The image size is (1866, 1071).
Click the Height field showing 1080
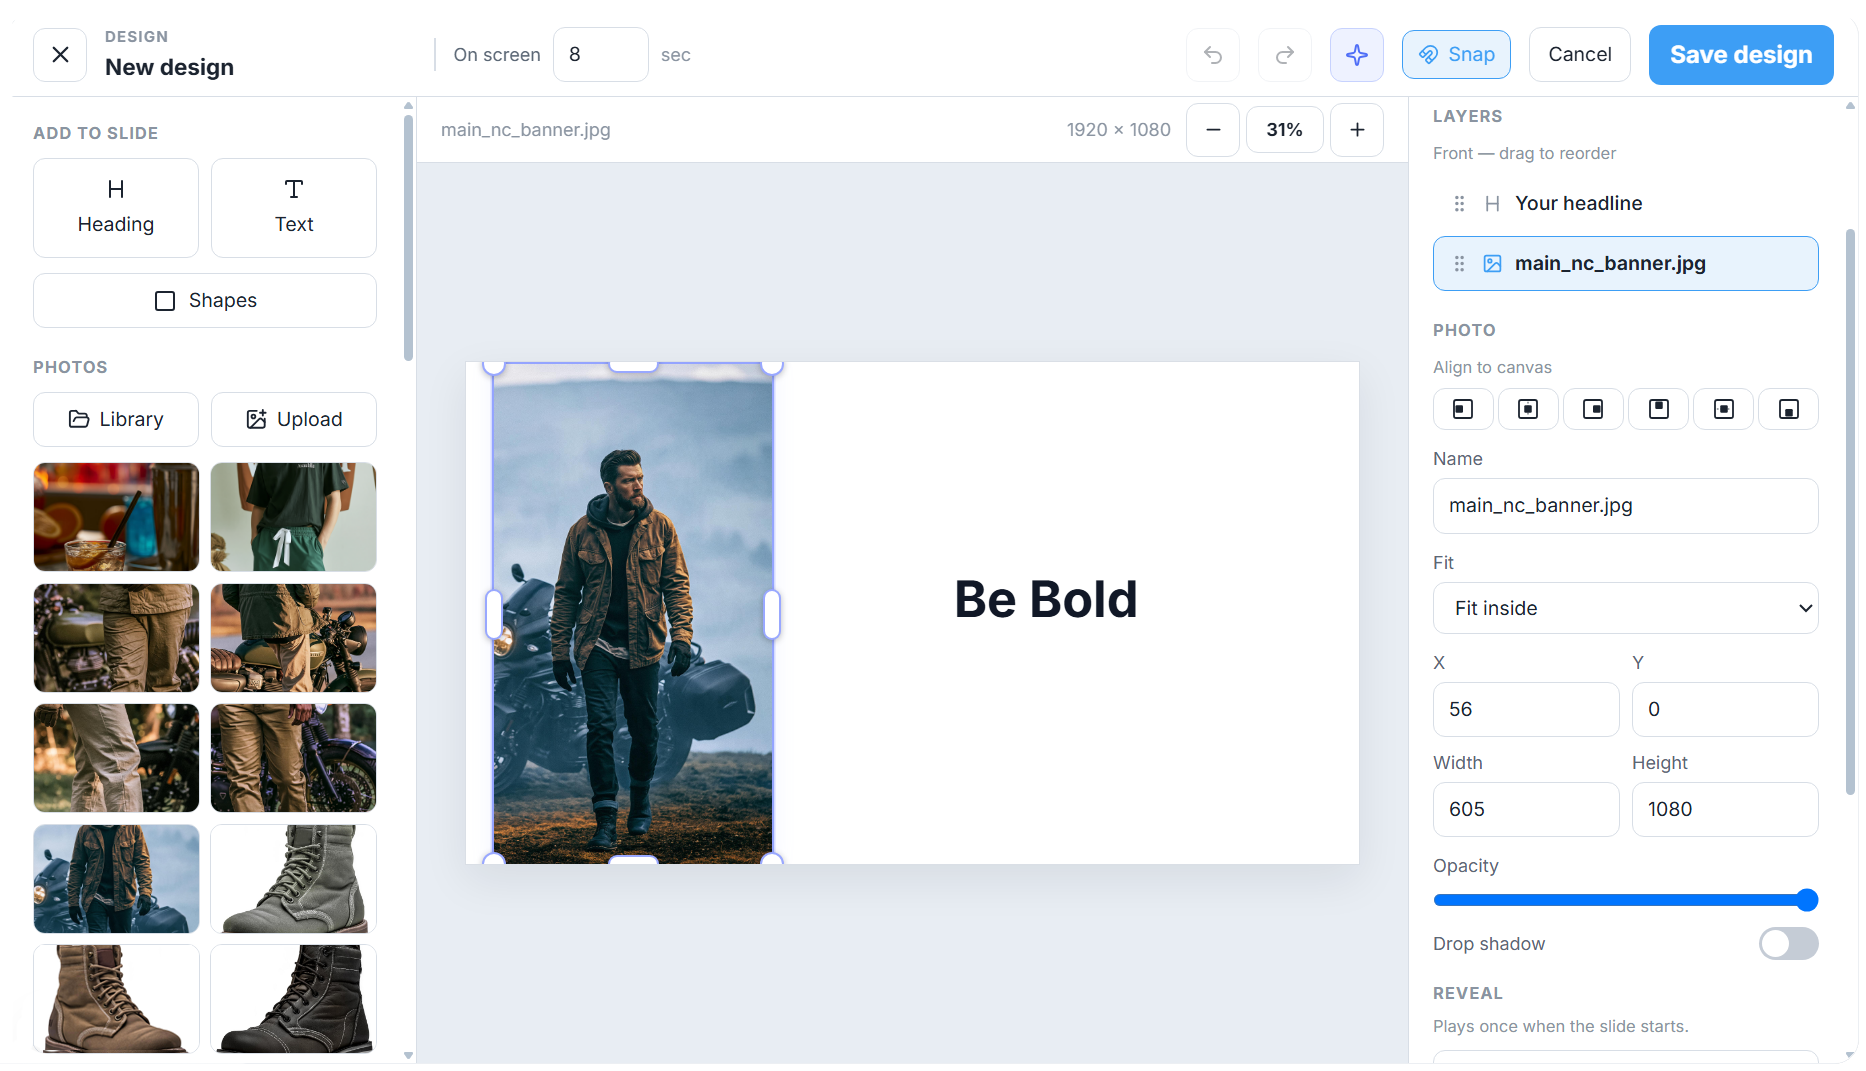pos(1724,809)
